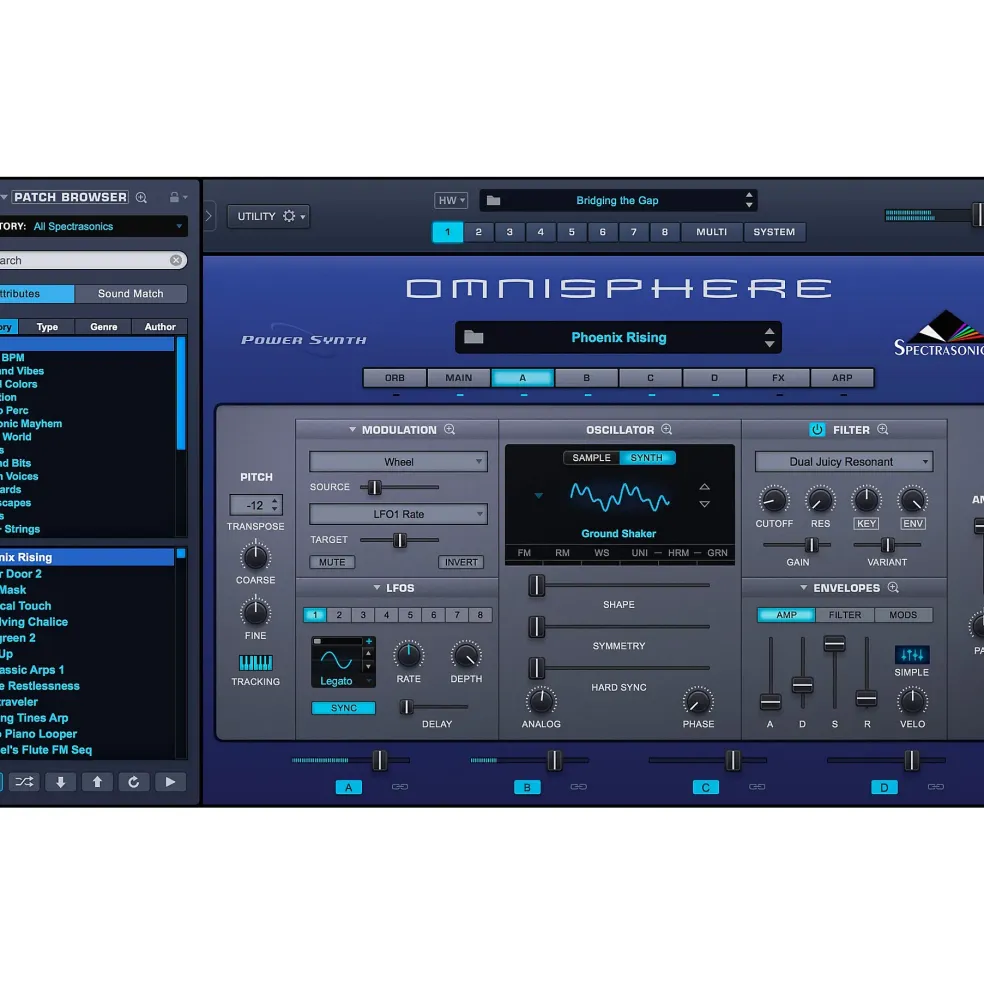Toggle layer A mute button at bottom
The image size is (984, 985).
coord(349,787)
